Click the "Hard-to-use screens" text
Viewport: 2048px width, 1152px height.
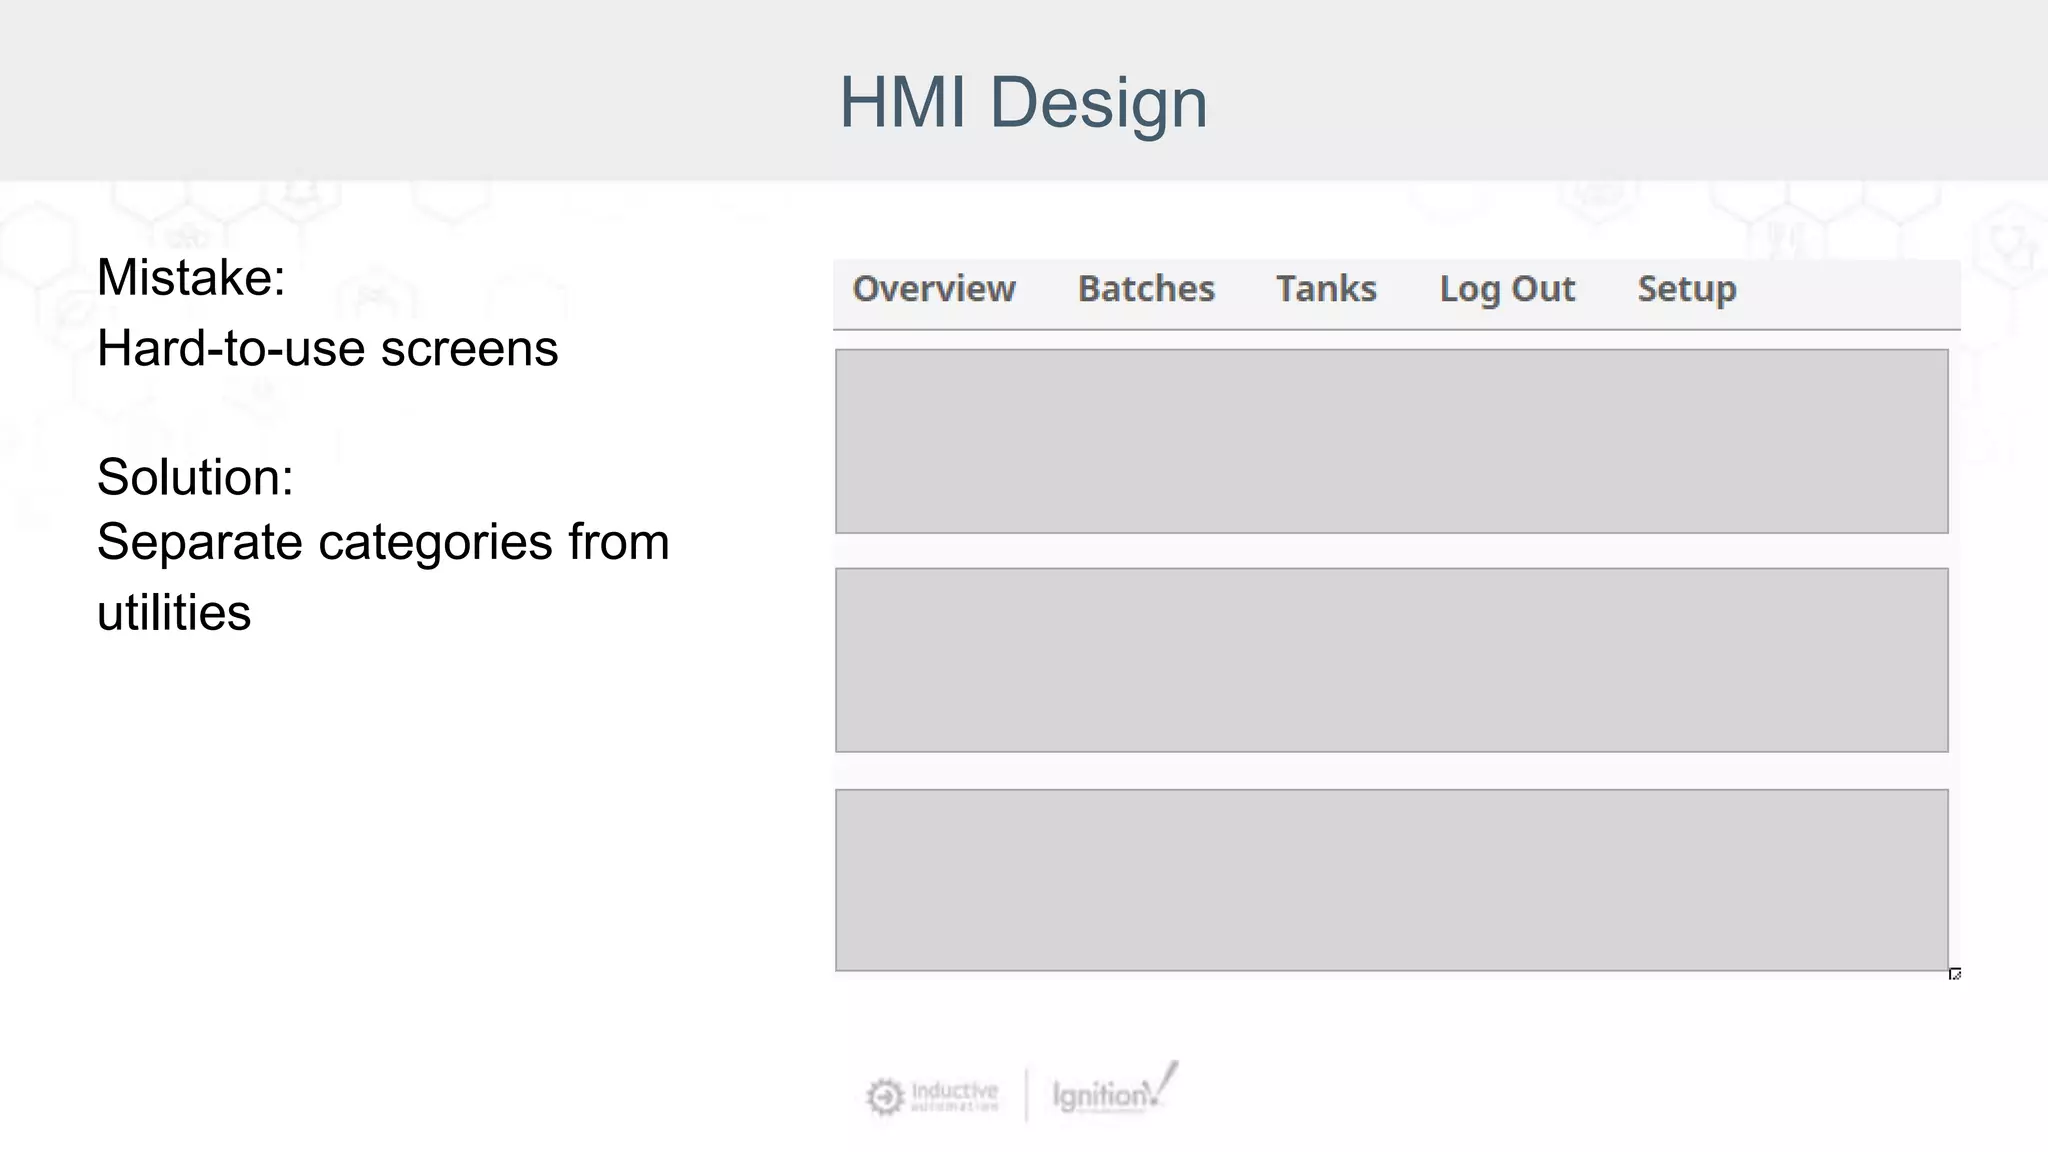coord(327,349)
